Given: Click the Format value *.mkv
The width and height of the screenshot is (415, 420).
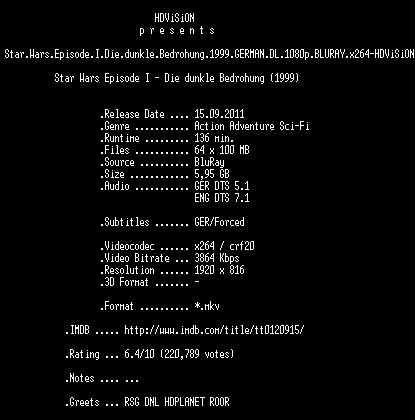Looking at the screenshot, I should pos(207,306).
